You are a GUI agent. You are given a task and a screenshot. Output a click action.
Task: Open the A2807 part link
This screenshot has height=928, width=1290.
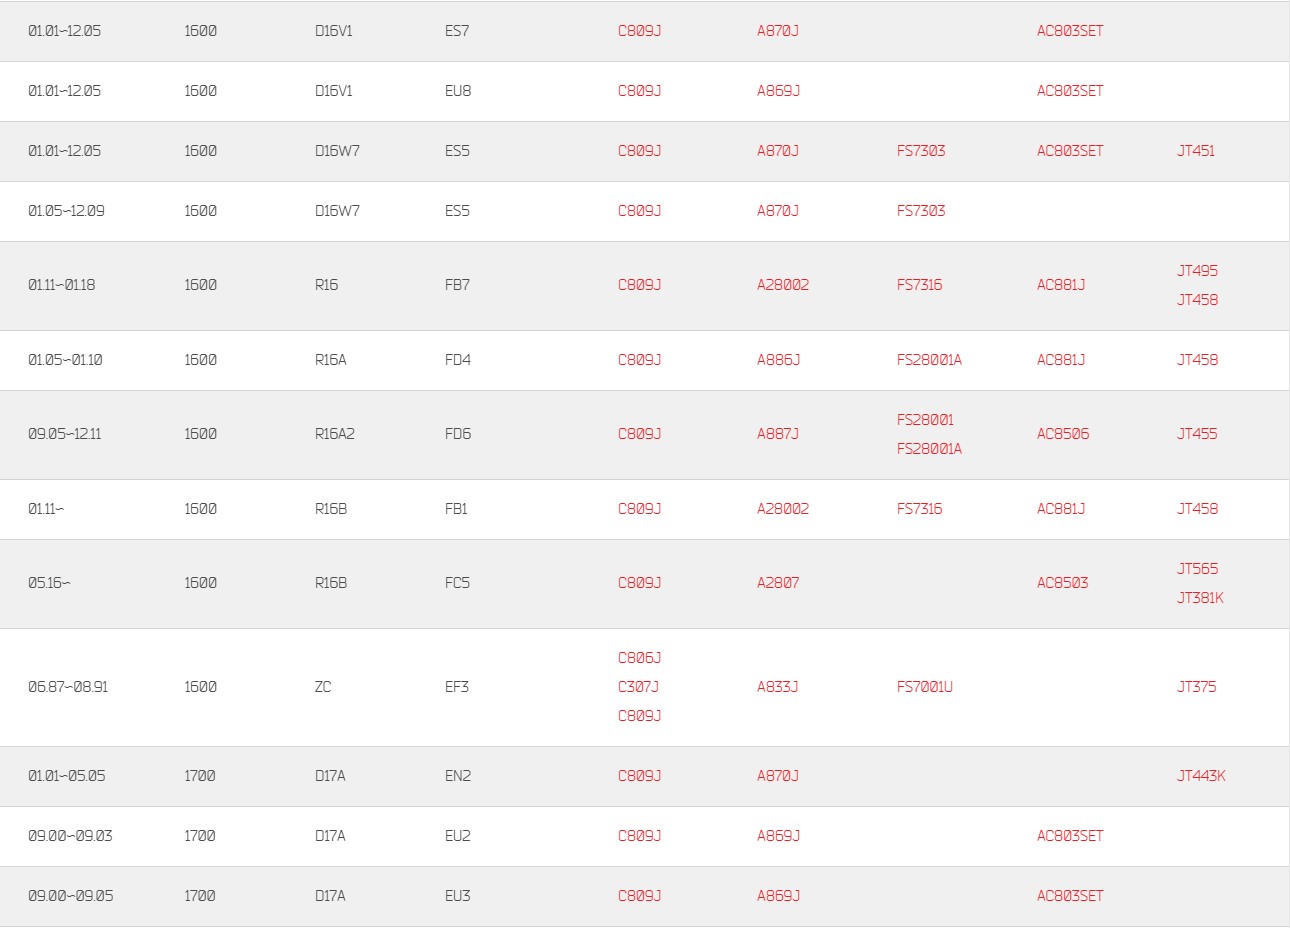pyautogui.click(x=778, y=583)
